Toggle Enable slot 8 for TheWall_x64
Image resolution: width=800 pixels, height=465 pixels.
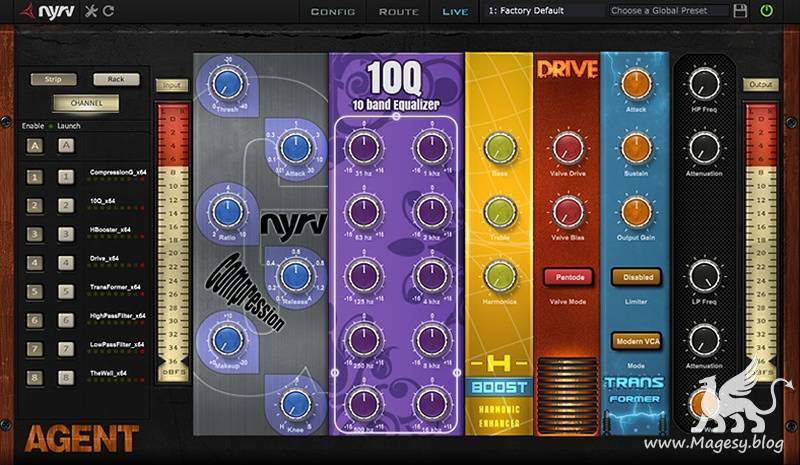tap(35, 378)
